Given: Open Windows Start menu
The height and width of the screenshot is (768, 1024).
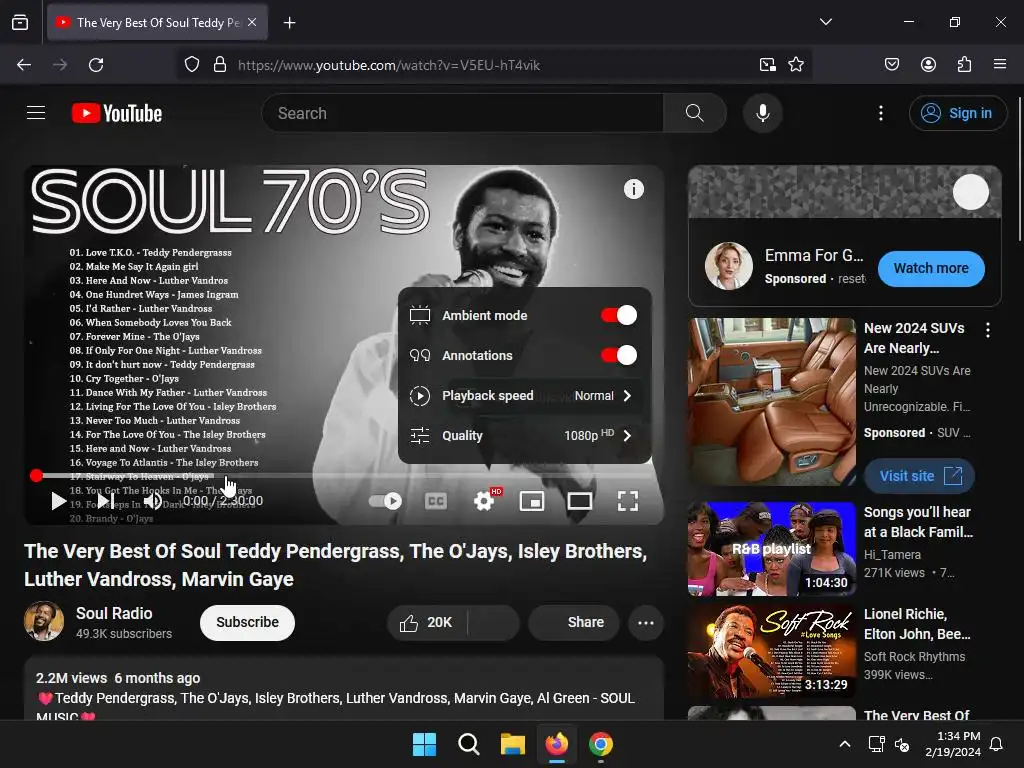Looking at the screenshot, I should pyautogui.click(x=424, y=744).
